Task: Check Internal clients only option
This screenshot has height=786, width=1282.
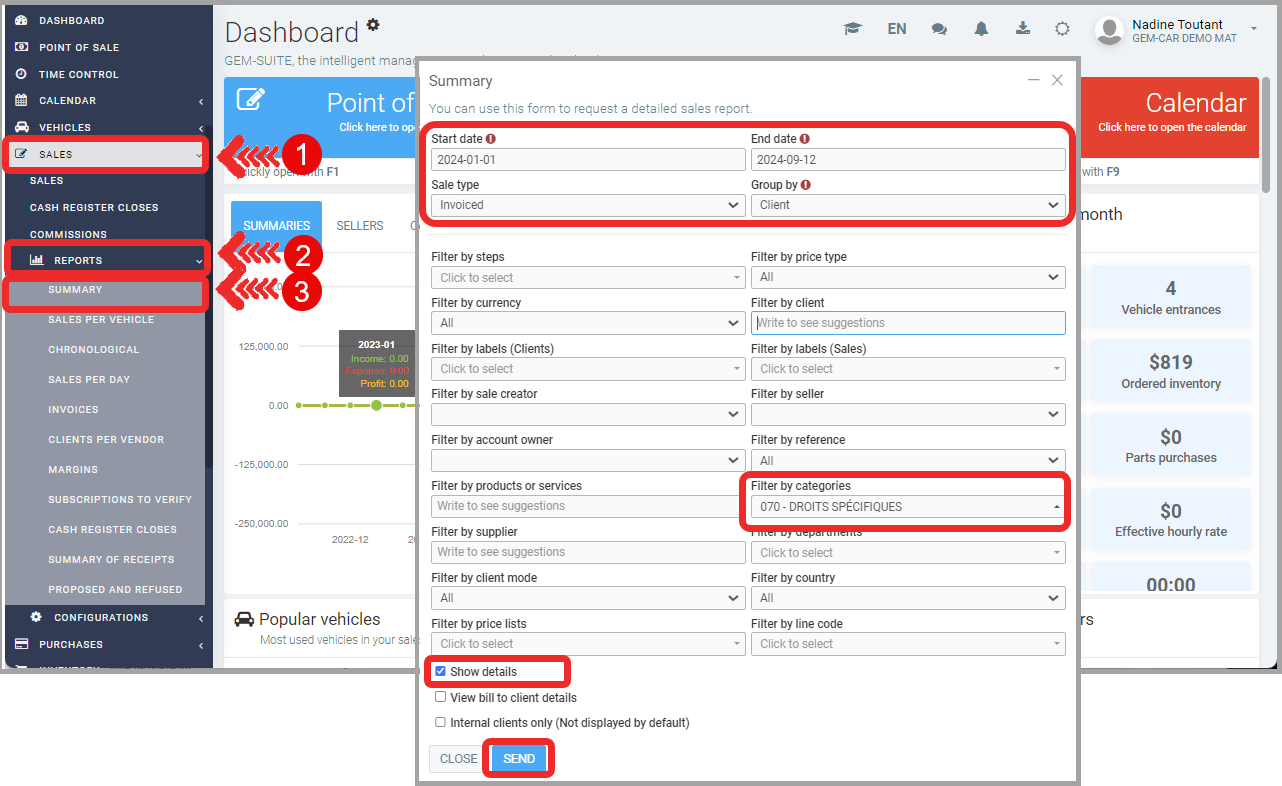Action: 440,722
